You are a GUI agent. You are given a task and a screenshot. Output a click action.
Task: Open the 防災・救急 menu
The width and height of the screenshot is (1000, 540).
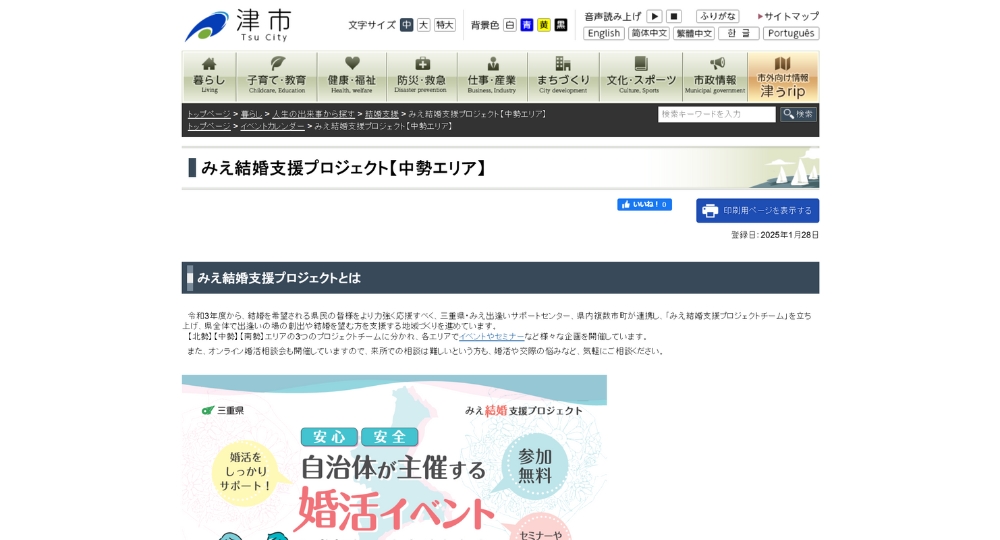point(422,77)
